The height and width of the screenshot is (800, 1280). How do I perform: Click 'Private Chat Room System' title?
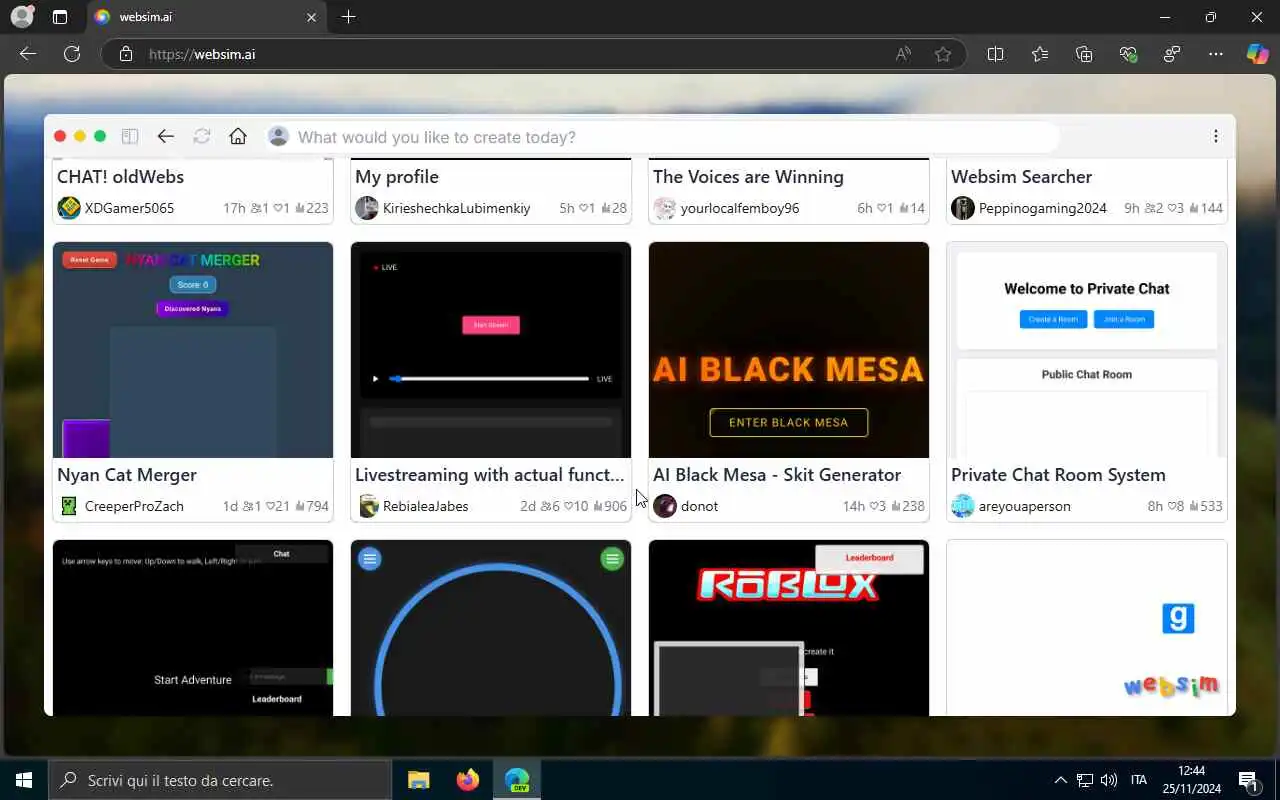(1058, 475)
